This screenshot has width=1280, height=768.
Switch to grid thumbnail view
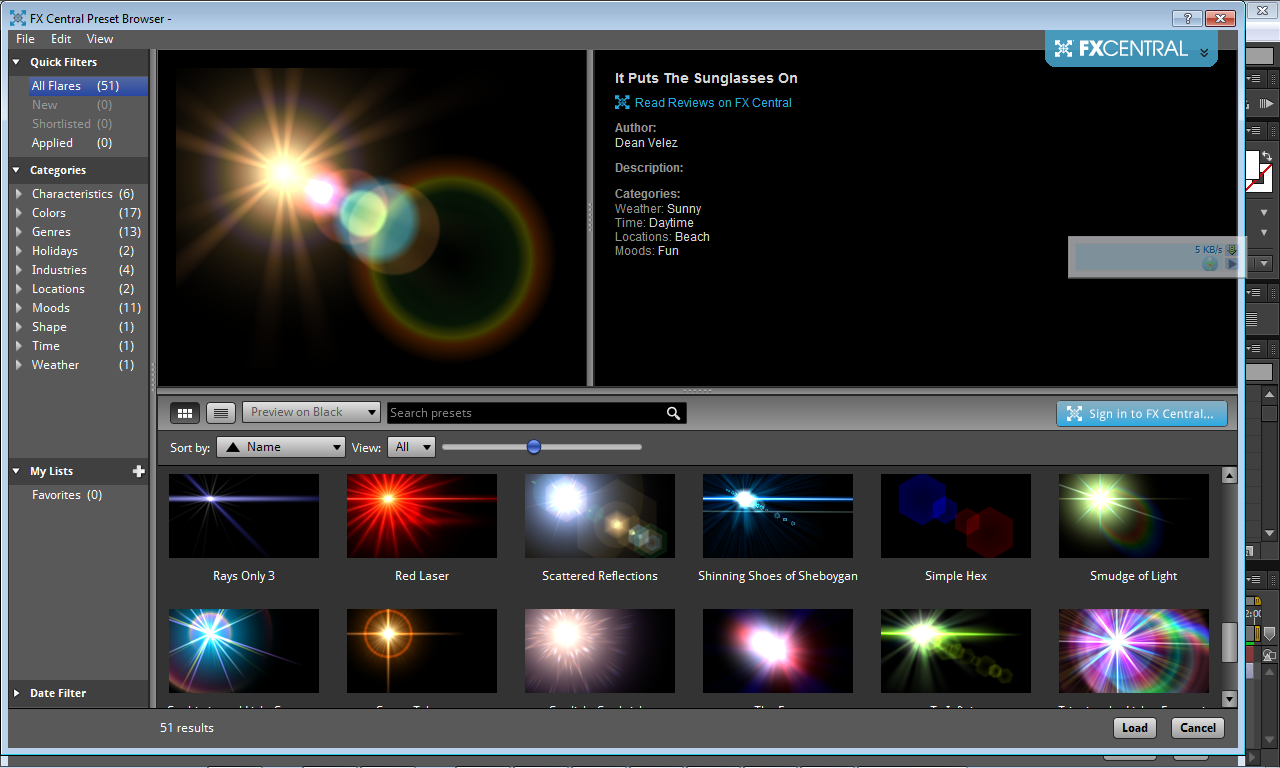[x=185, y=412]
